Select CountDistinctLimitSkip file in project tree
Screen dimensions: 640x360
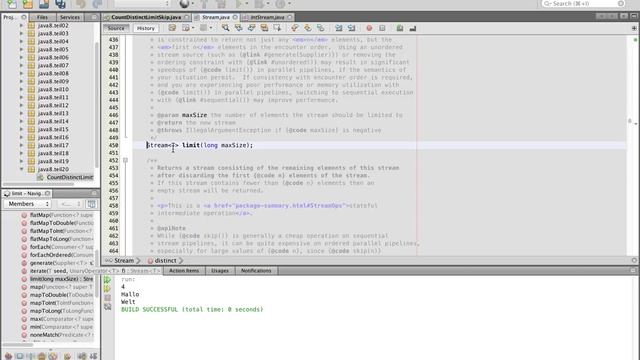[65, 177]
